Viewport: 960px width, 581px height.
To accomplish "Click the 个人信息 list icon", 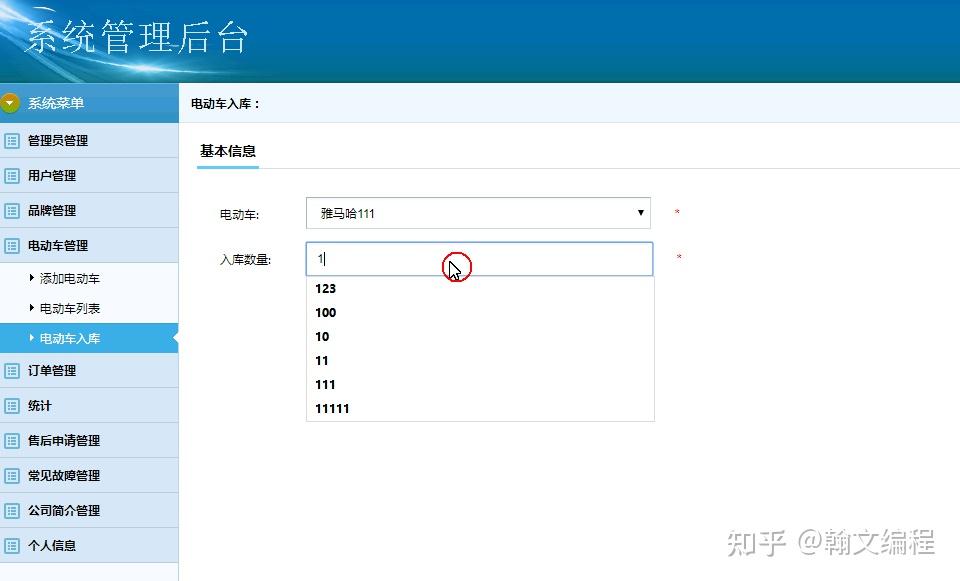I will tap(12, 545).
